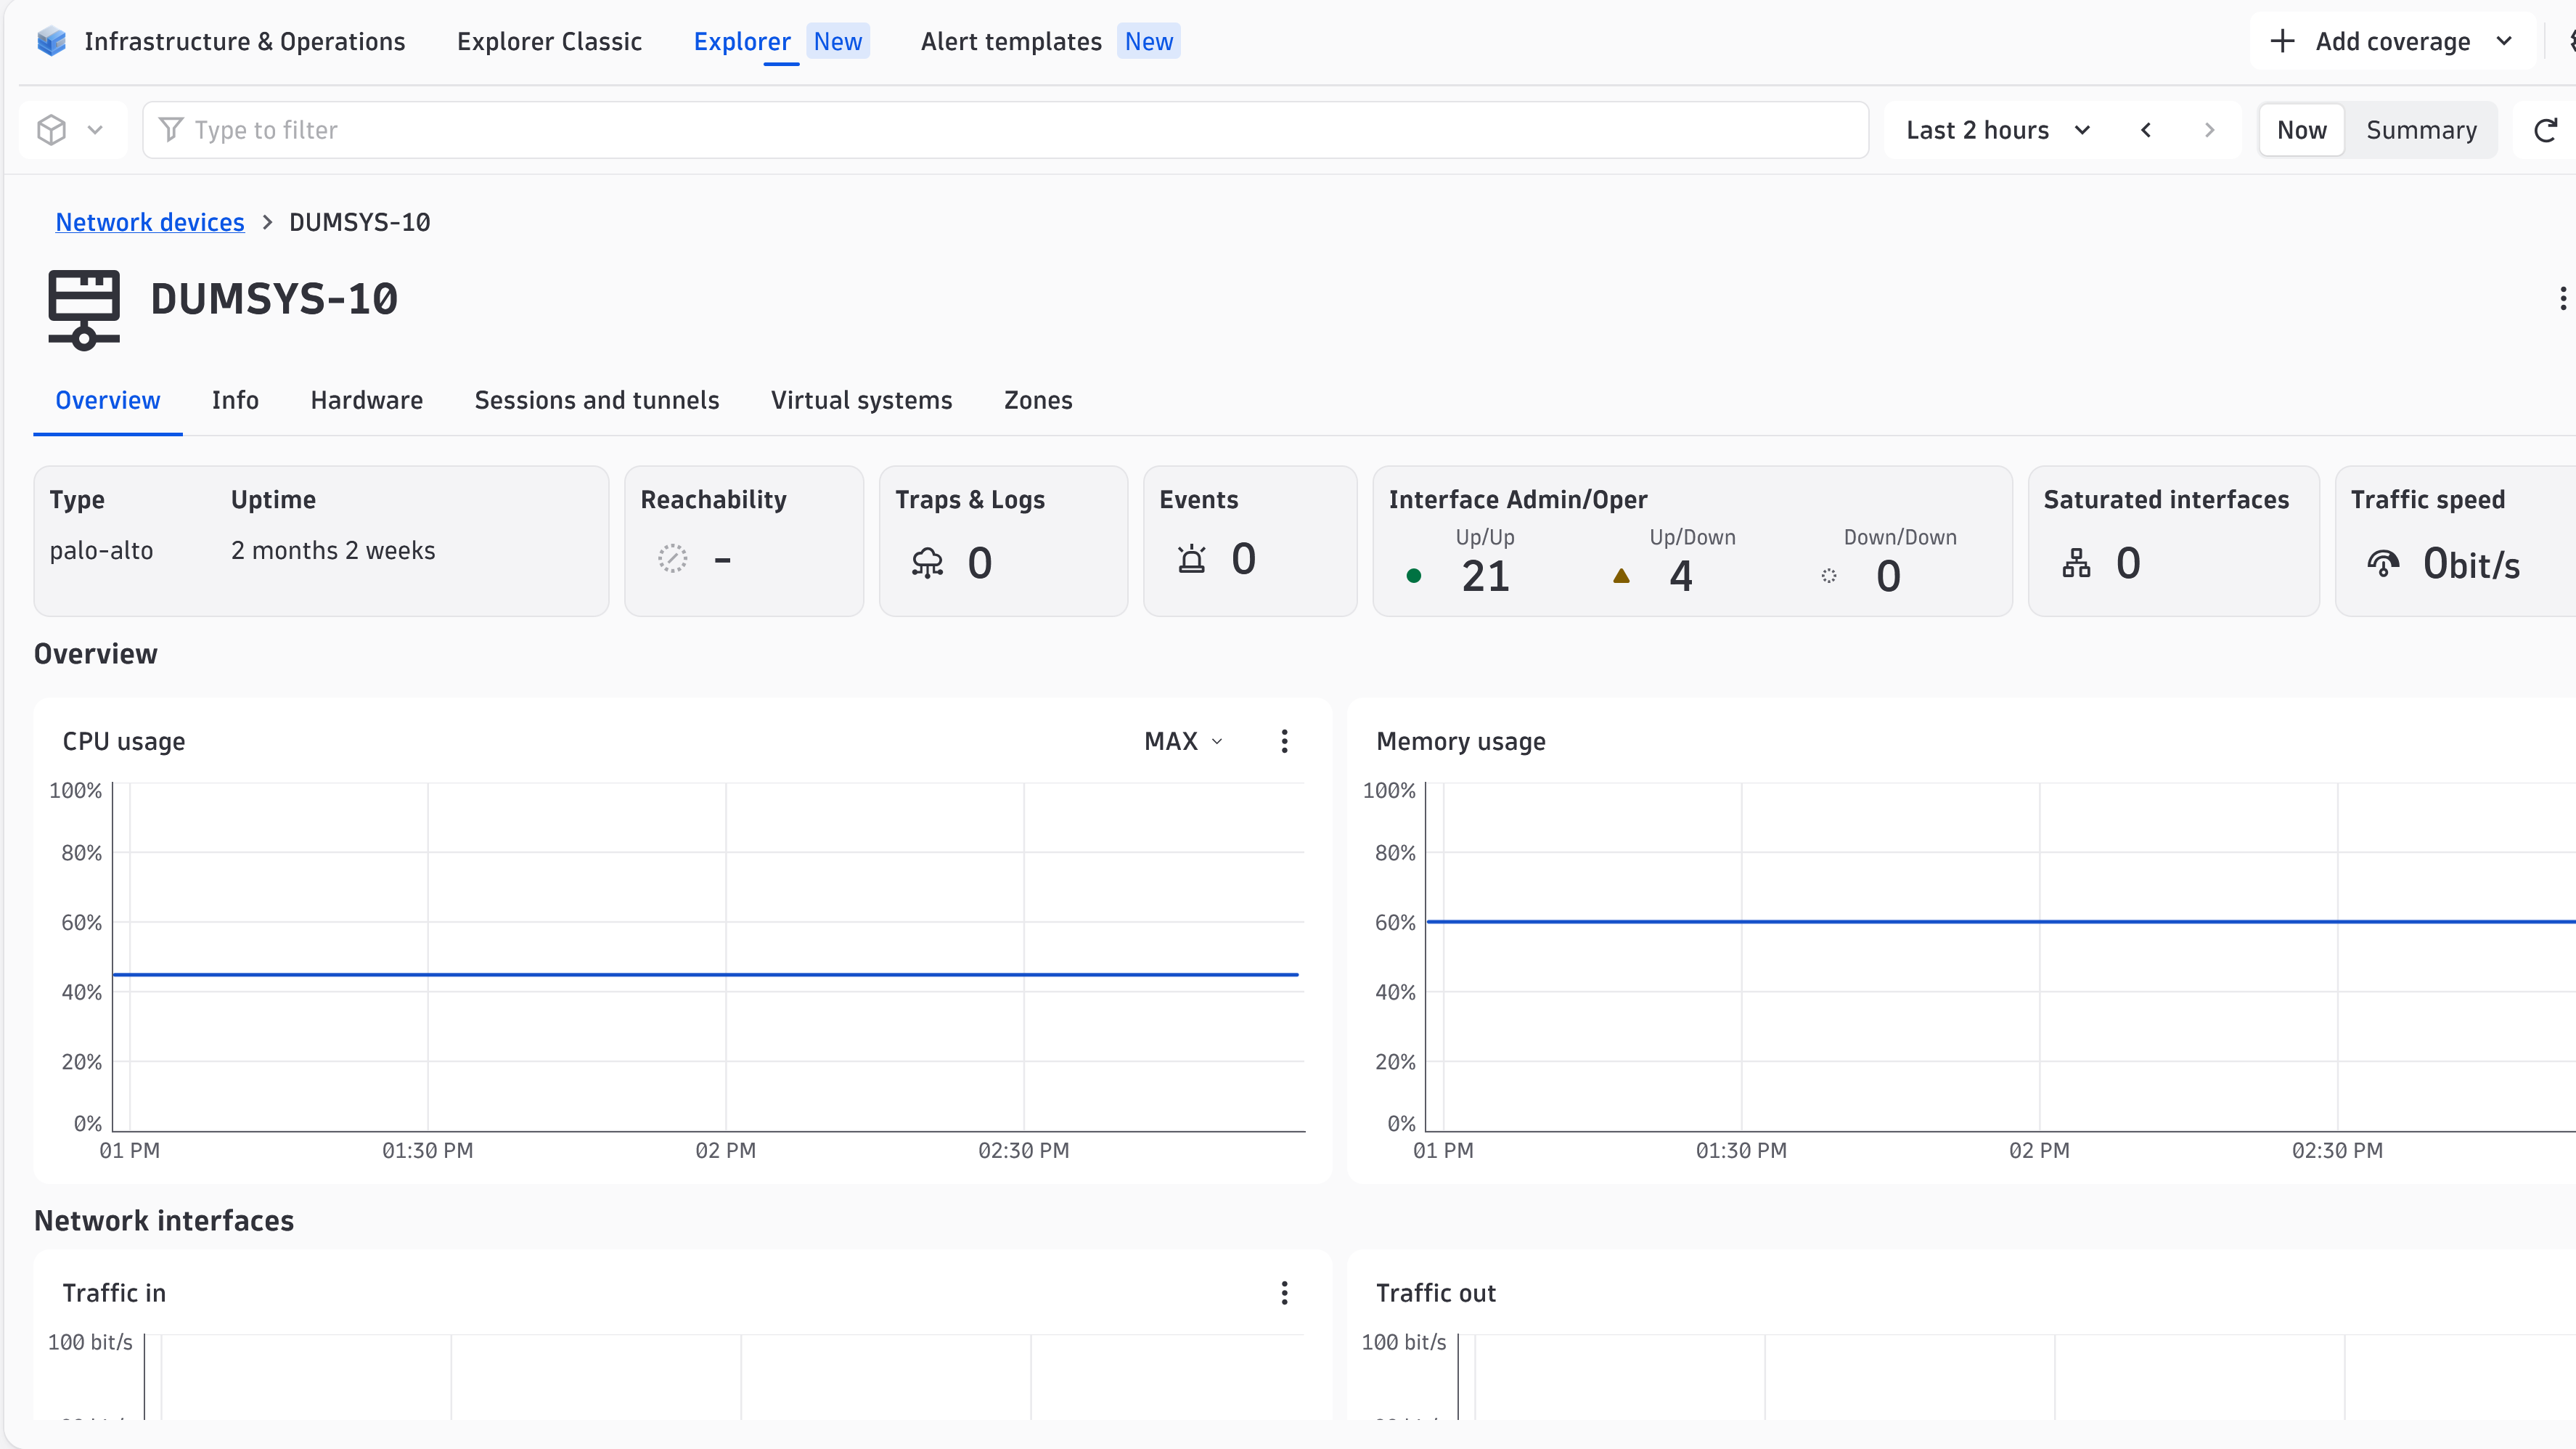The height and width of the screenshot is (1449, 2576).
Task: Click the 0bit/s traffic speed value
Action: pos(2471,564)
